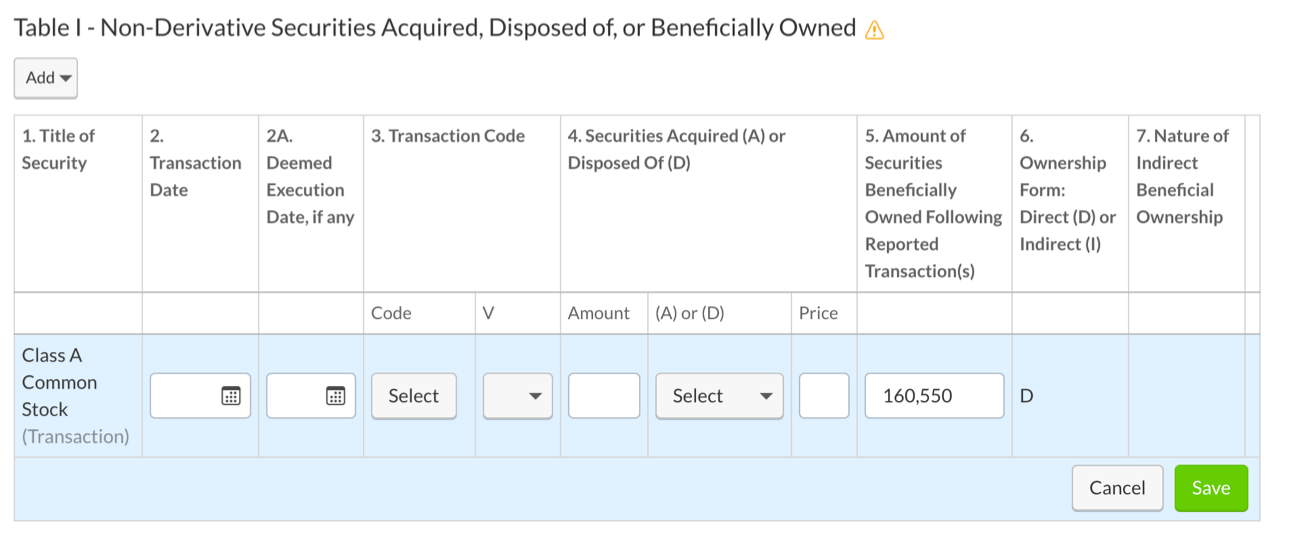Click into the Deemed Execution Date field
This screenshot has width=1300, height=544.
tap(296, 396)
